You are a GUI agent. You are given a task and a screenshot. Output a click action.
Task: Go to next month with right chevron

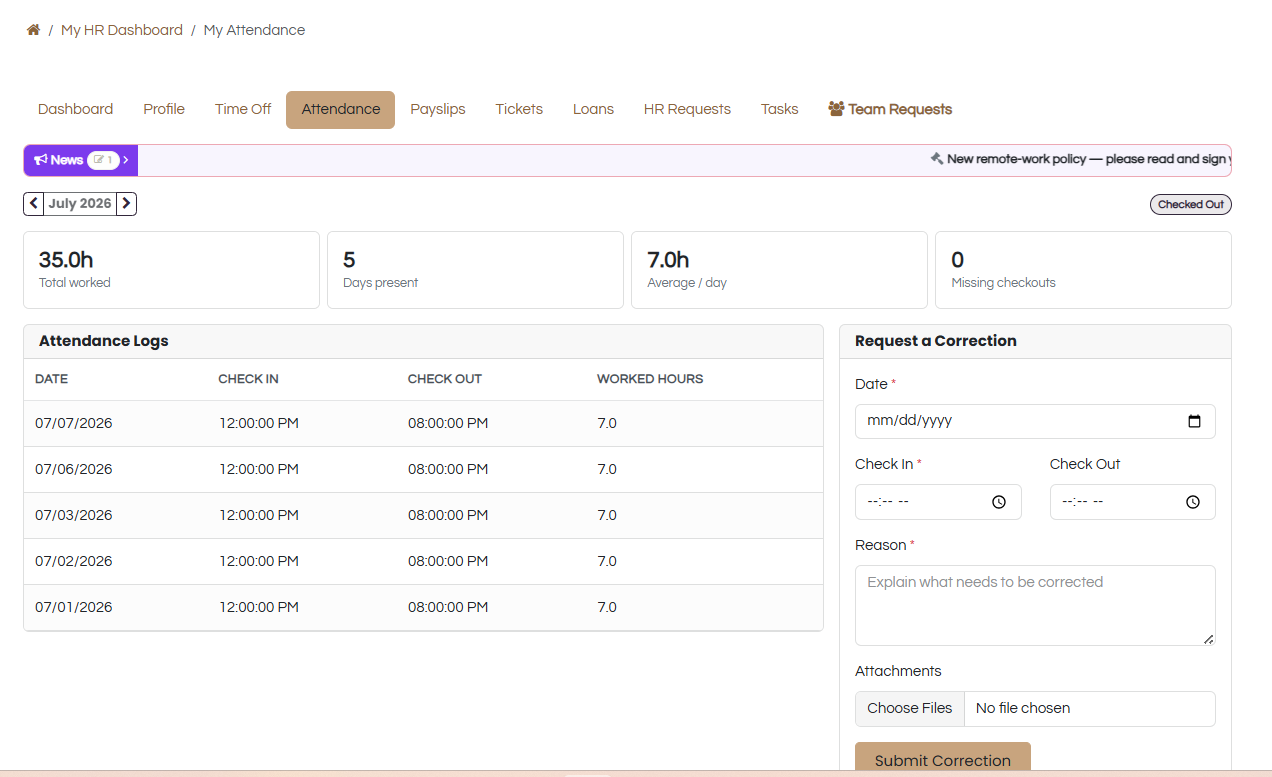point(126,204)
